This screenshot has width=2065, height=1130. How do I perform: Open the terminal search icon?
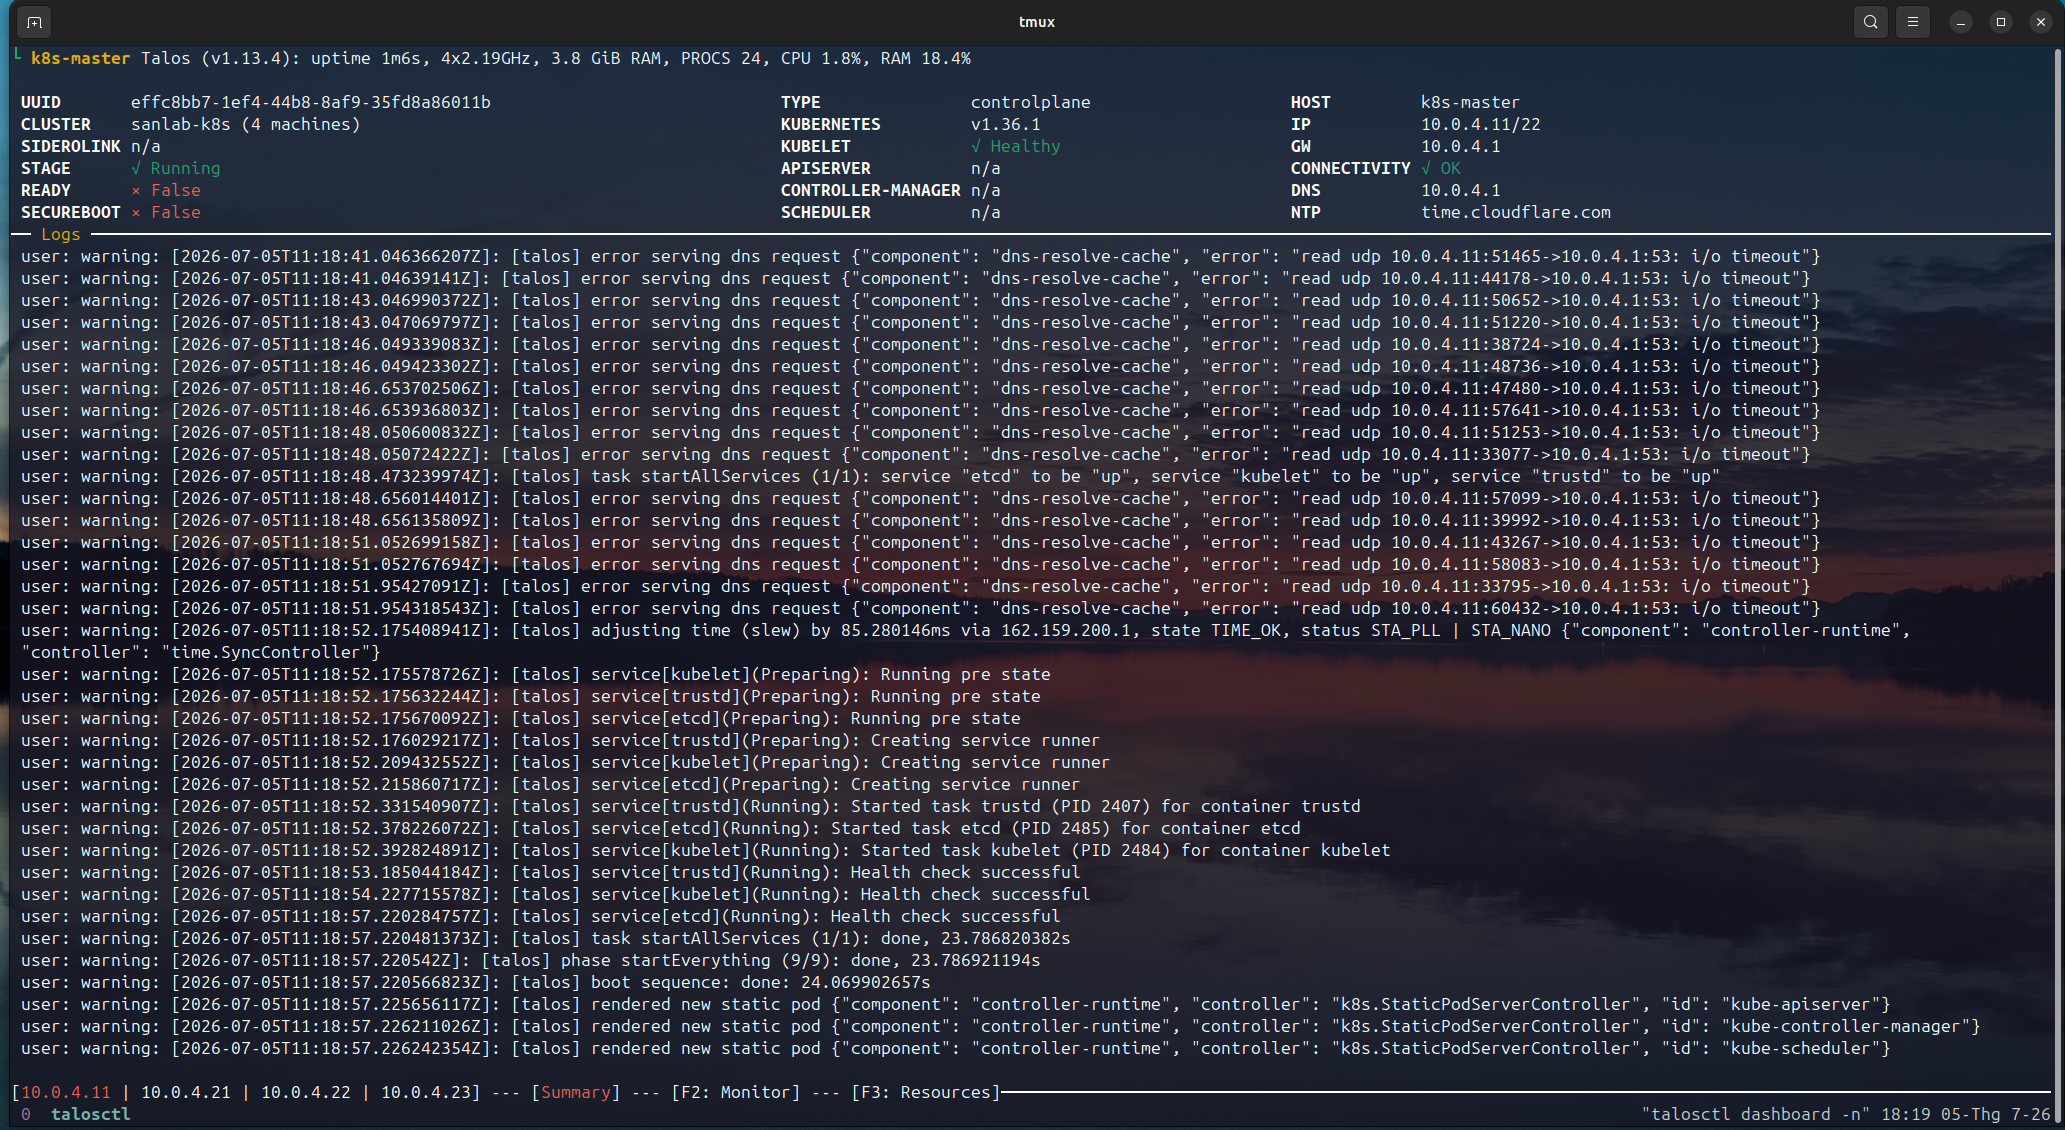(1871, 22)
